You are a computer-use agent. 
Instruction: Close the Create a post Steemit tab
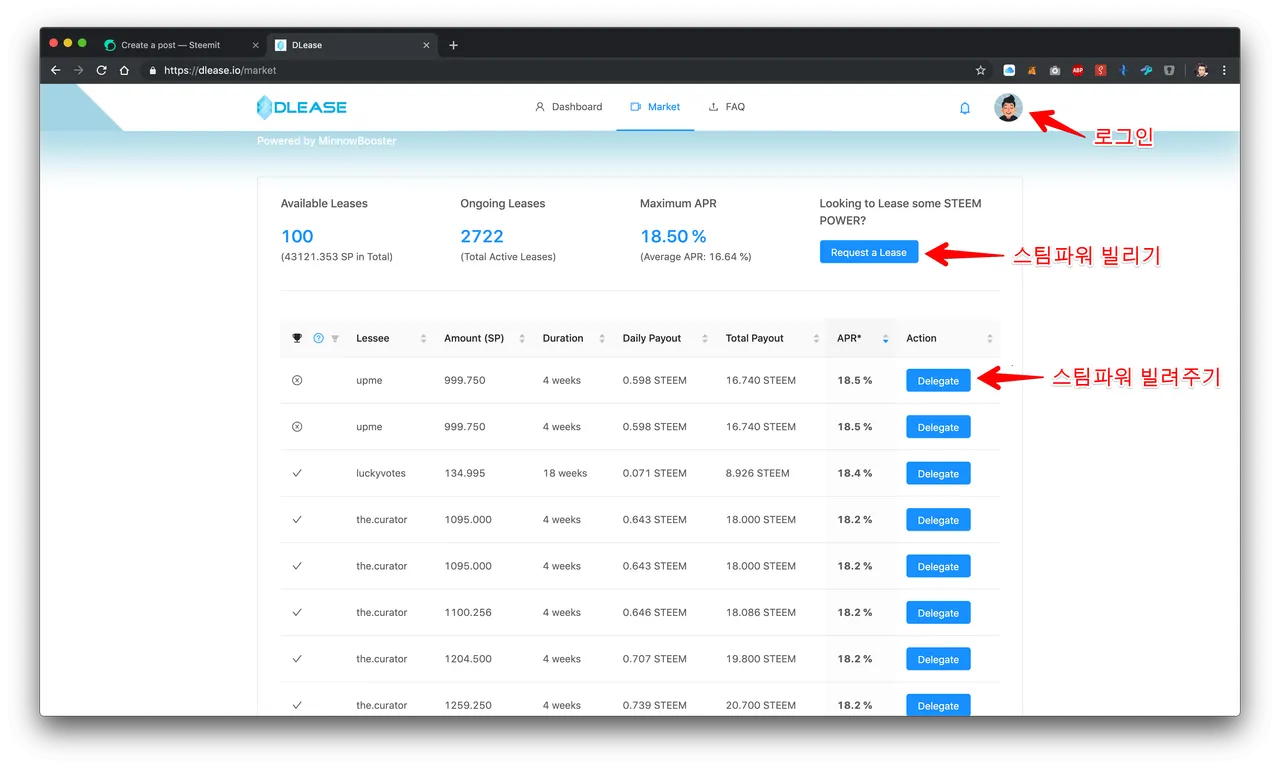point(255,45)
